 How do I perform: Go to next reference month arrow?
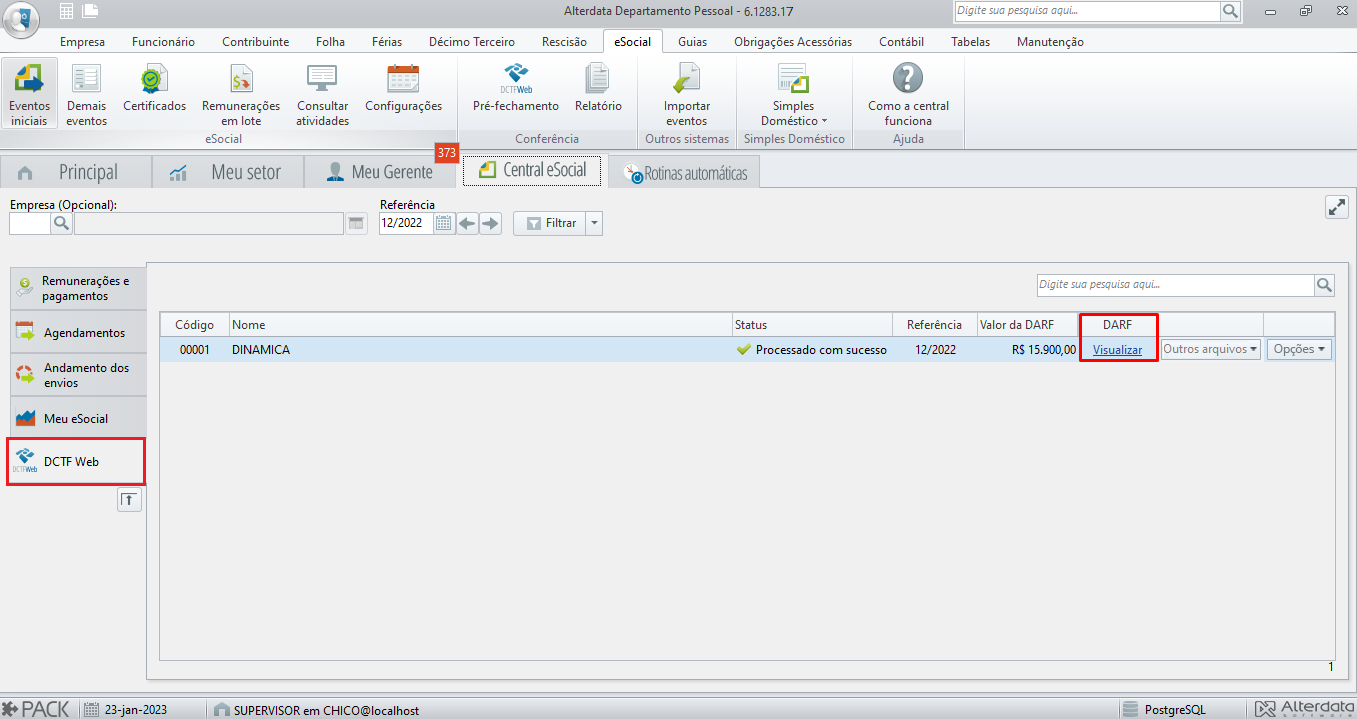490,223
